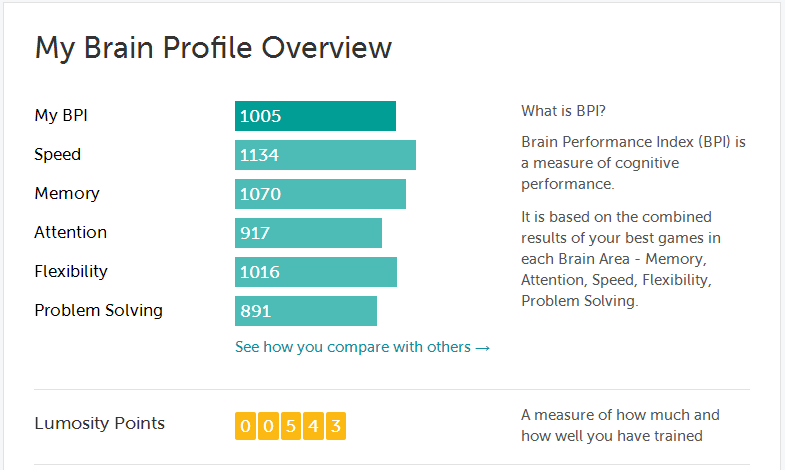Click the 'how well you have trained' description
Screen dimensions: 785x470
point(612,436)
